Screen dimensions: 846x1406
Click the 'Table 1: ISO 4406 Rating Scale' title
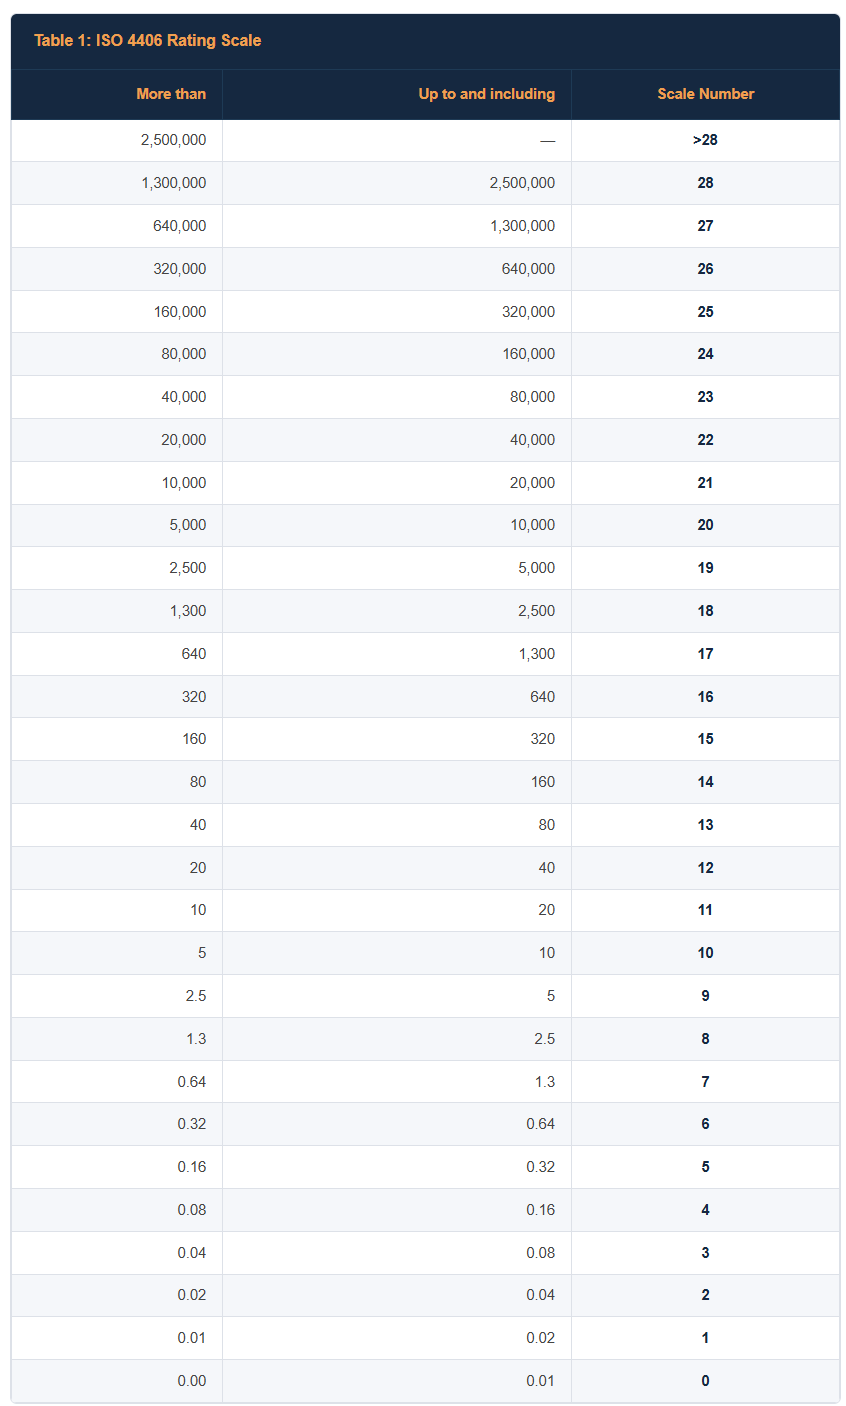[x=148, y=41]
